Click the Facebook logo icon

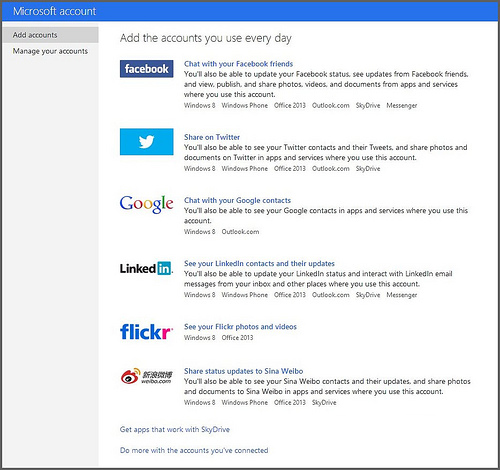click(x=147, y=69)
